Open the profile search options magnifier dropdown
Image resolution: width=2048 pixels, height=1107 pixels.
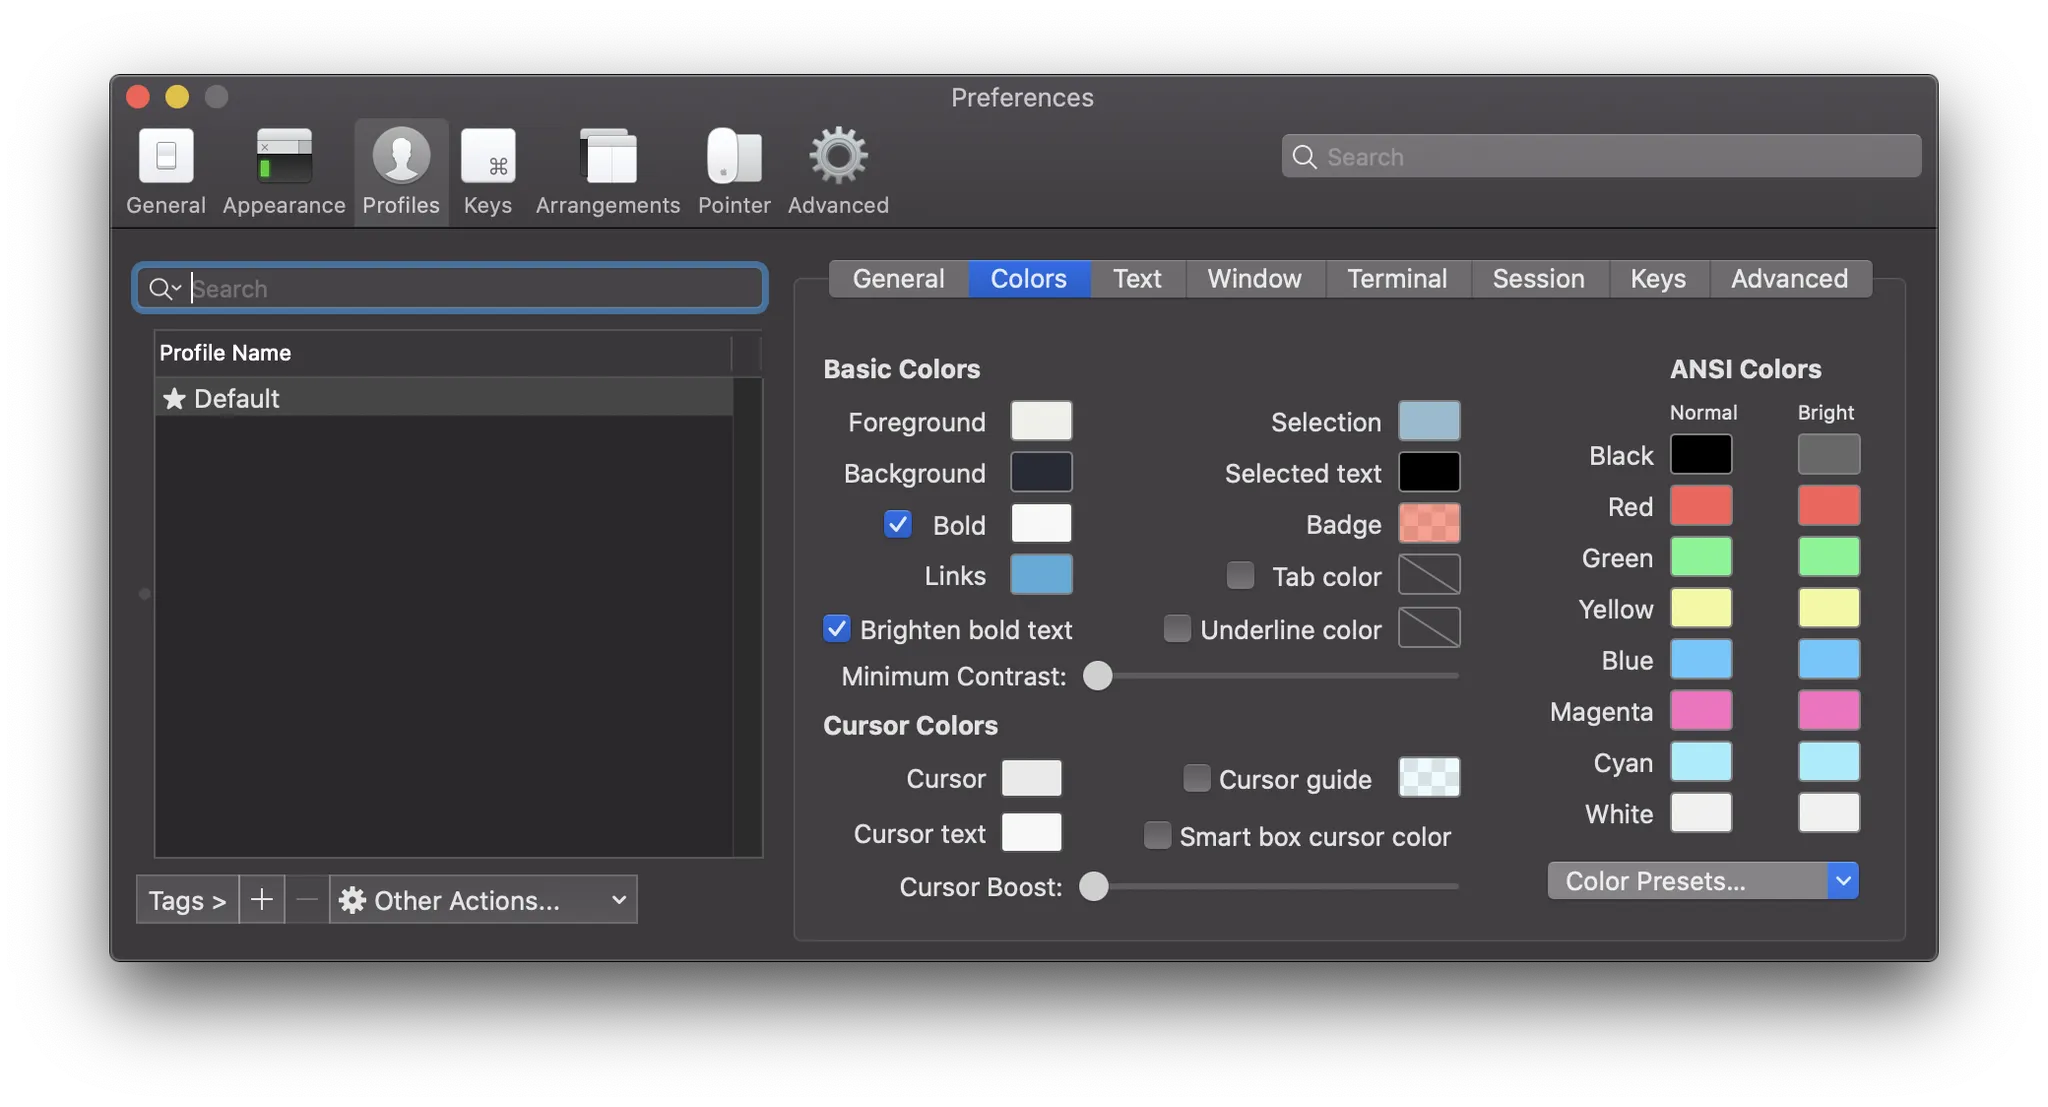click(164, 289)
